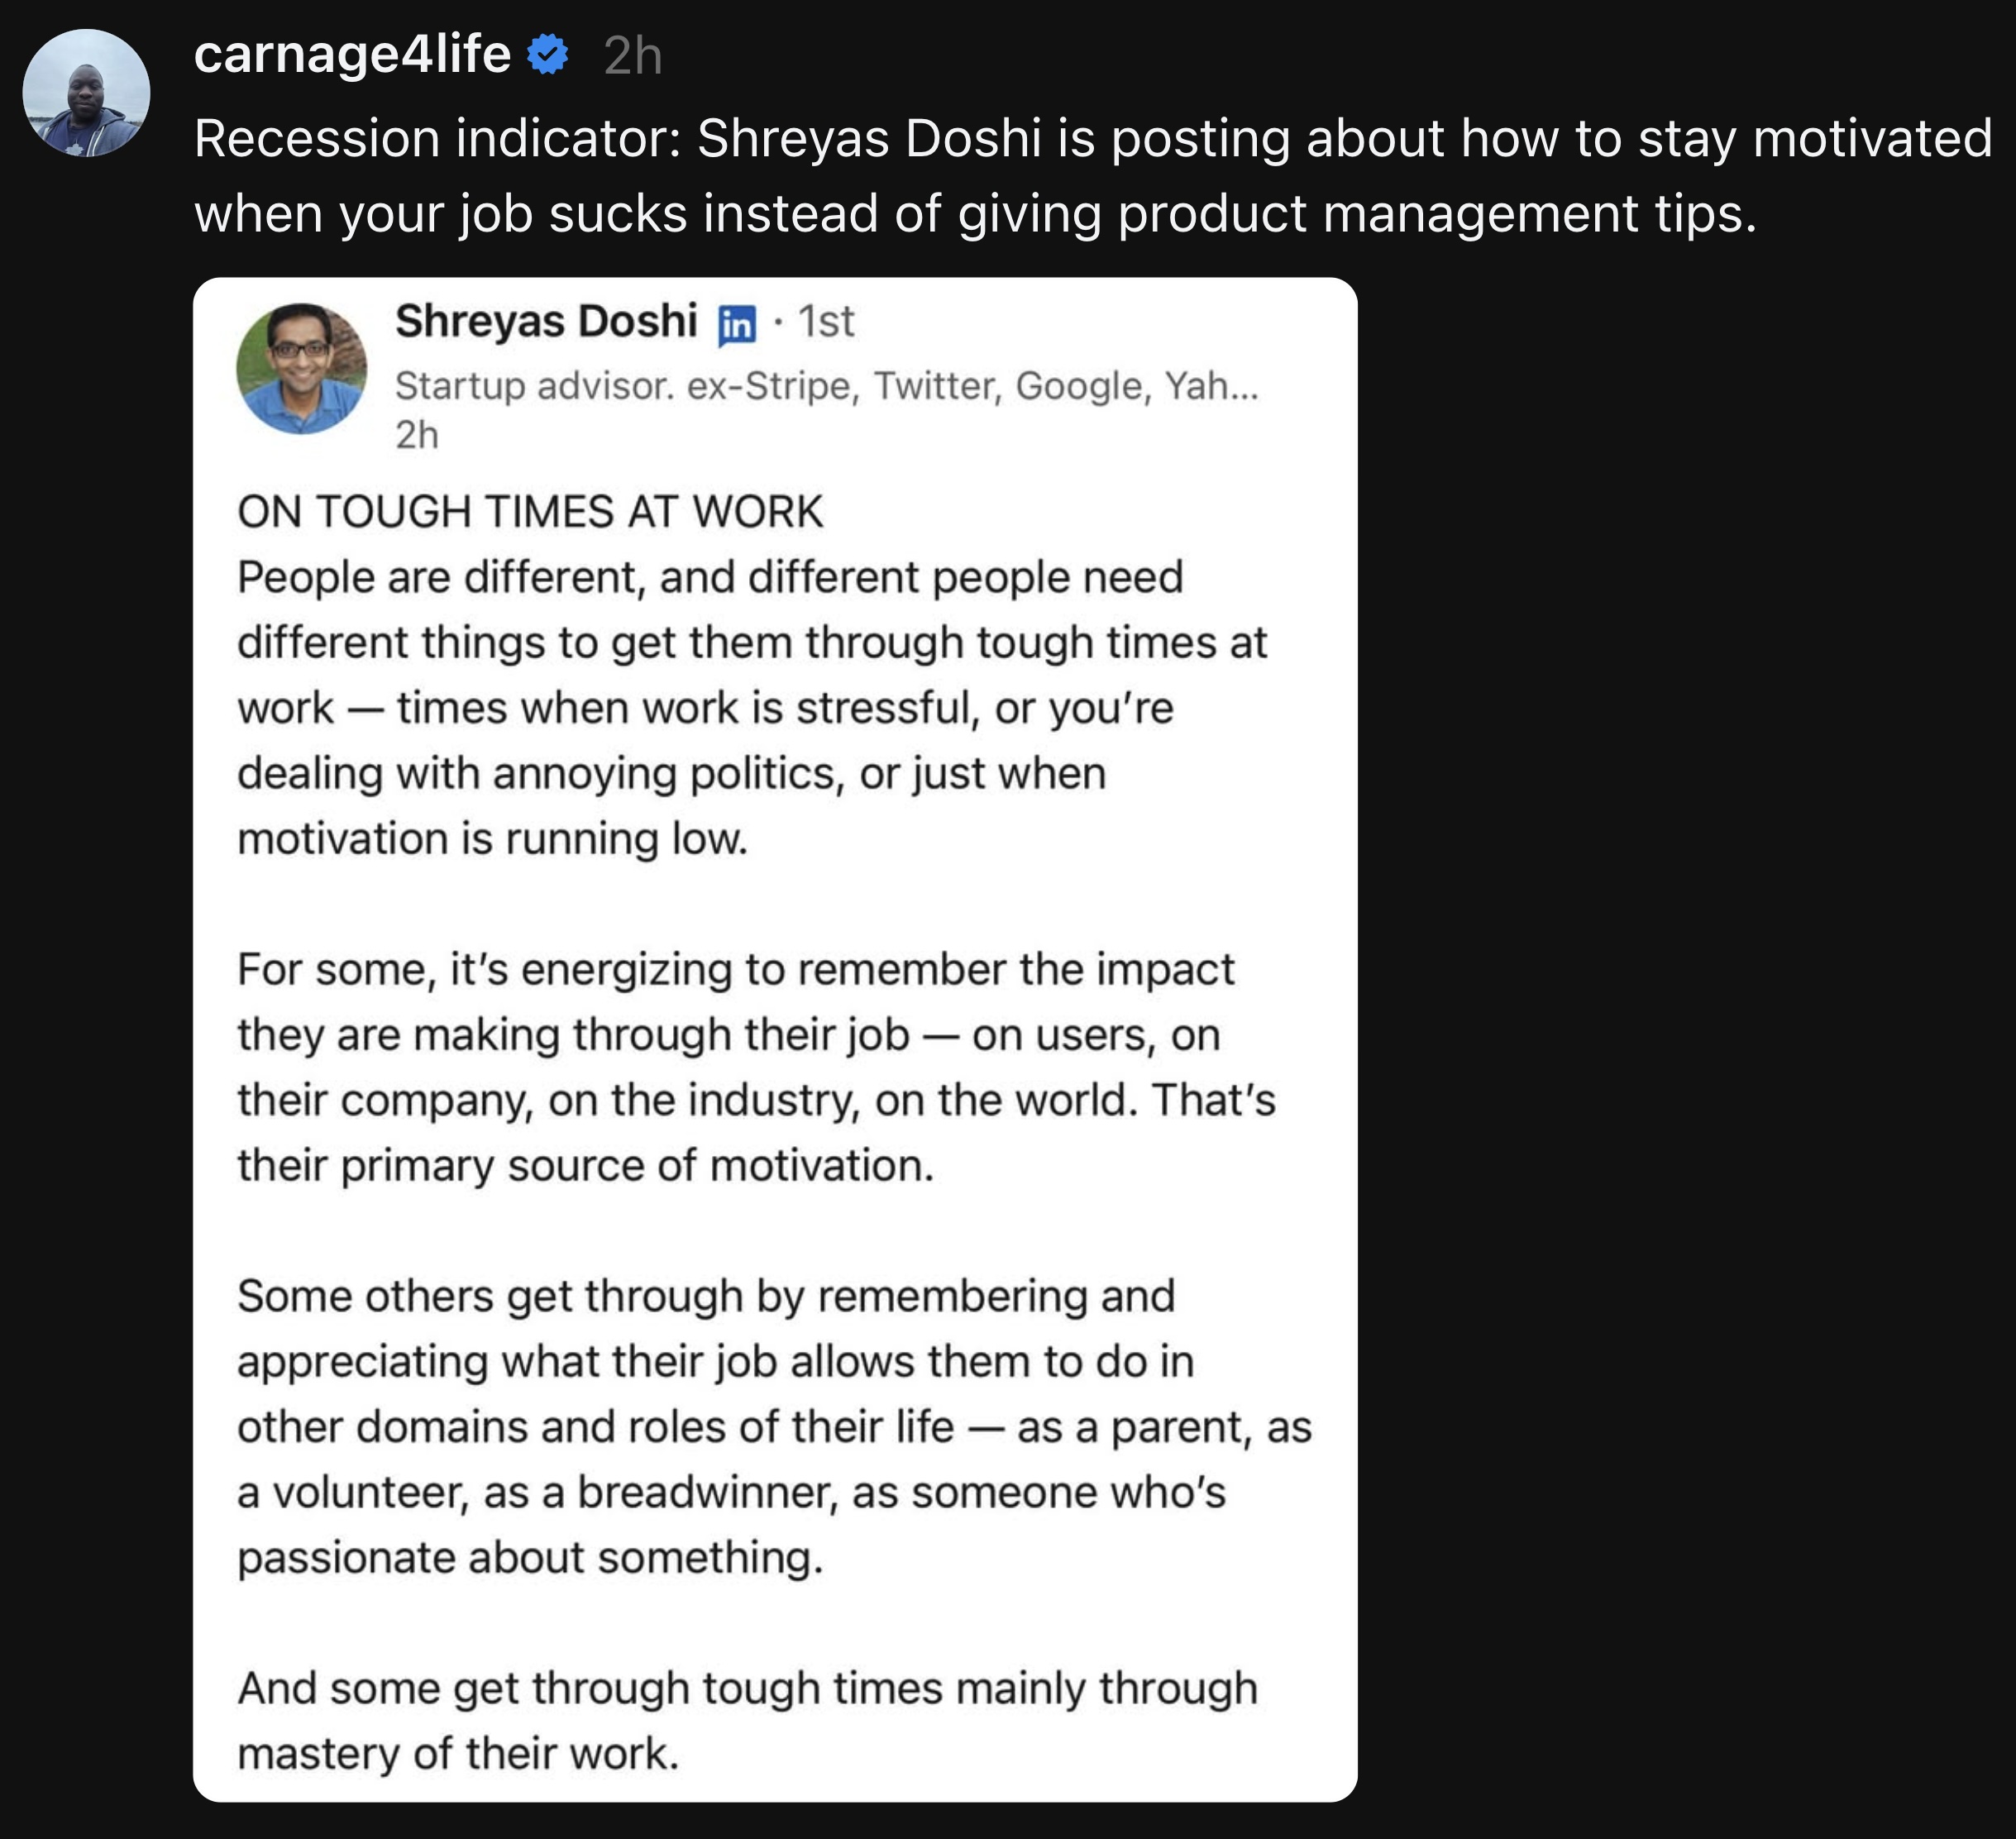Click the LinkedIn logo beside Shreyas Doshi
Screen dimensions: 2016x1839
[737, 325]
